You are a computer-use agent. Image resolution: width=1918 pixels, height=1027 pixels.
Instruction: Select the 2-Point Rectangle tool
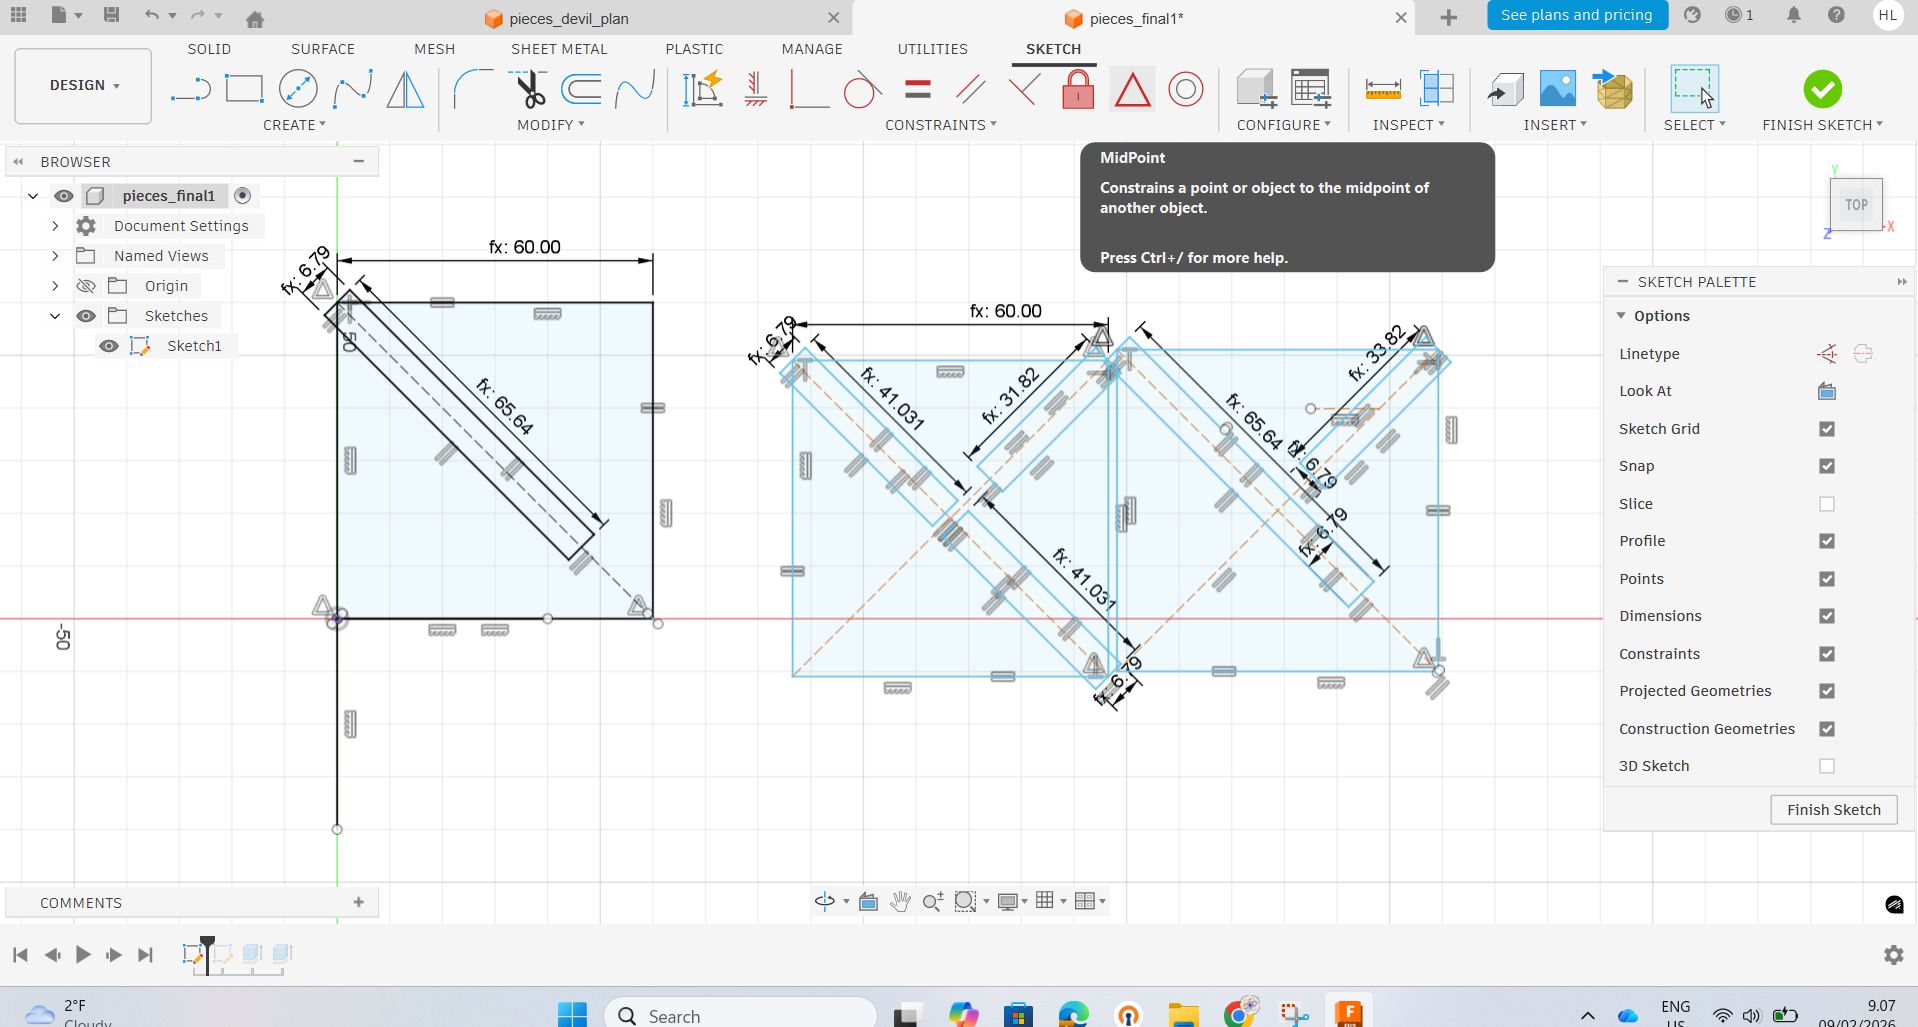(x=244, y=90)
